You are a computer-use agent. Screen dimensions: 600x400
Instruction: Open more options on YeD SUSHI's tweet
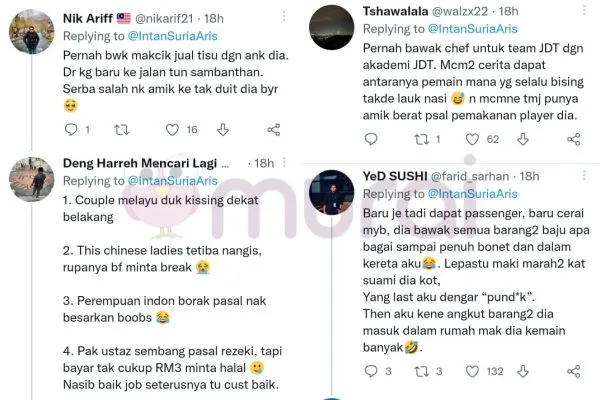click(584, 175)
